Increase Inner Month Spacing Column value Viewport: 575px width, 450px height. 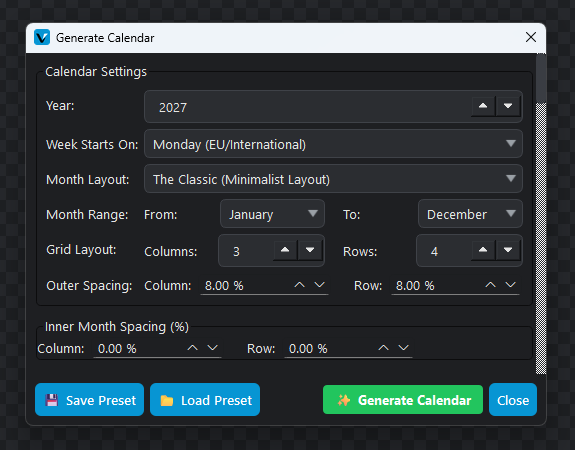pyautogui.click(x=193, y=348)
